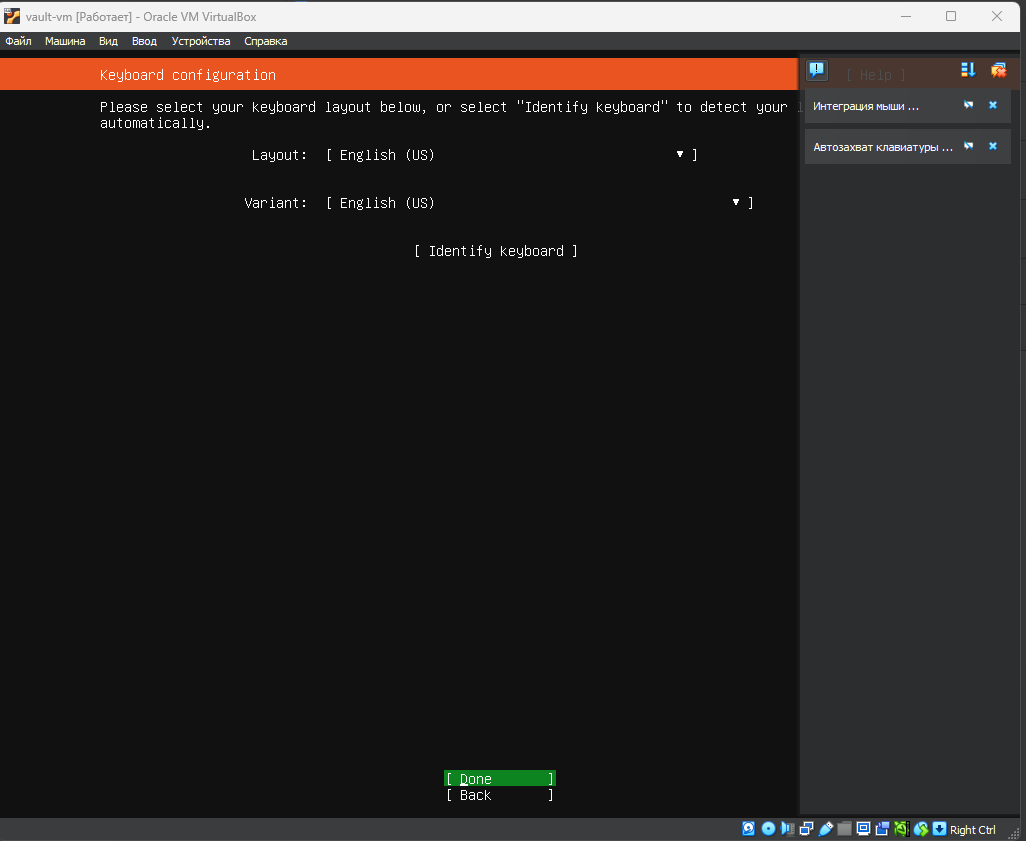This screenshot has height=841, width=1026.
Task: Click the mouse integration status icon
Action: pyautogui.click(x=921, y=829)
